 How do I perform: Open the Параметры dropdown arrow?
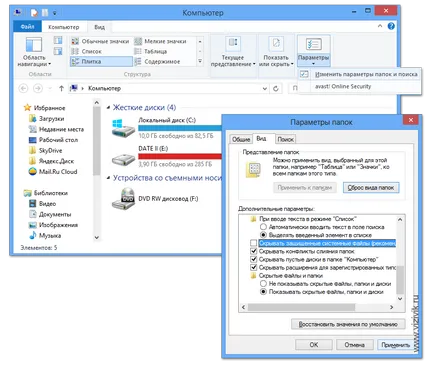pyautogui.click(x=313, y=64)
